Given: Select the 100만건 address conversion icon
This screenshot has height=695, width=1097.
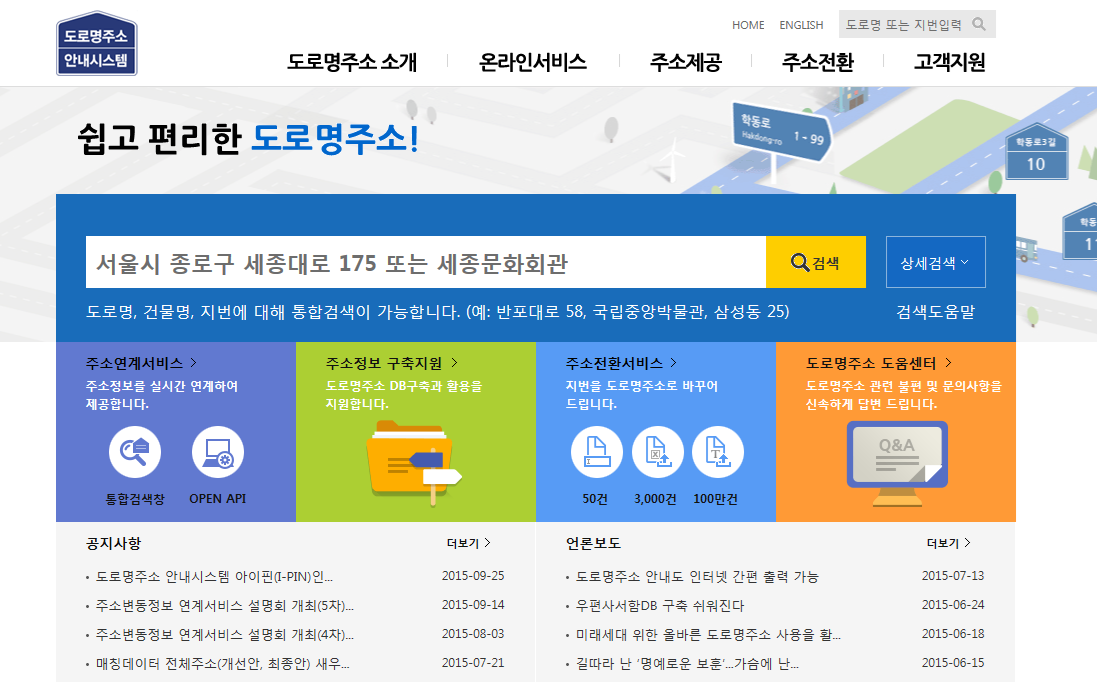Looking at the screenshot, I should [x=716, y=452].
